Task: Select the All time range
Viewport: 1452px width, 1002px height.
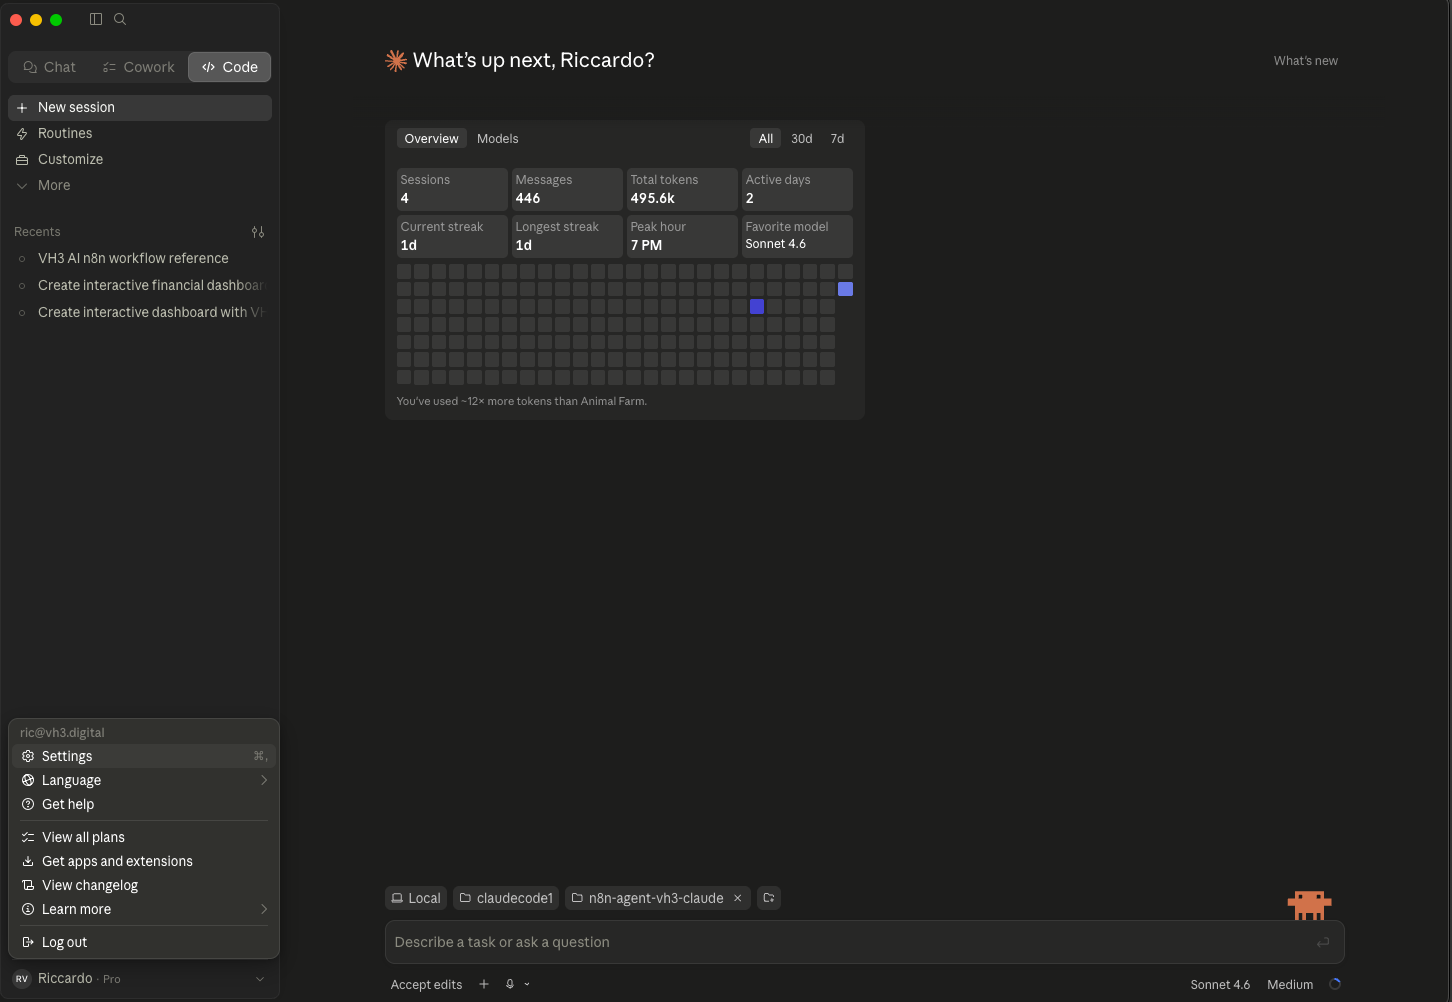Action: 766,139
